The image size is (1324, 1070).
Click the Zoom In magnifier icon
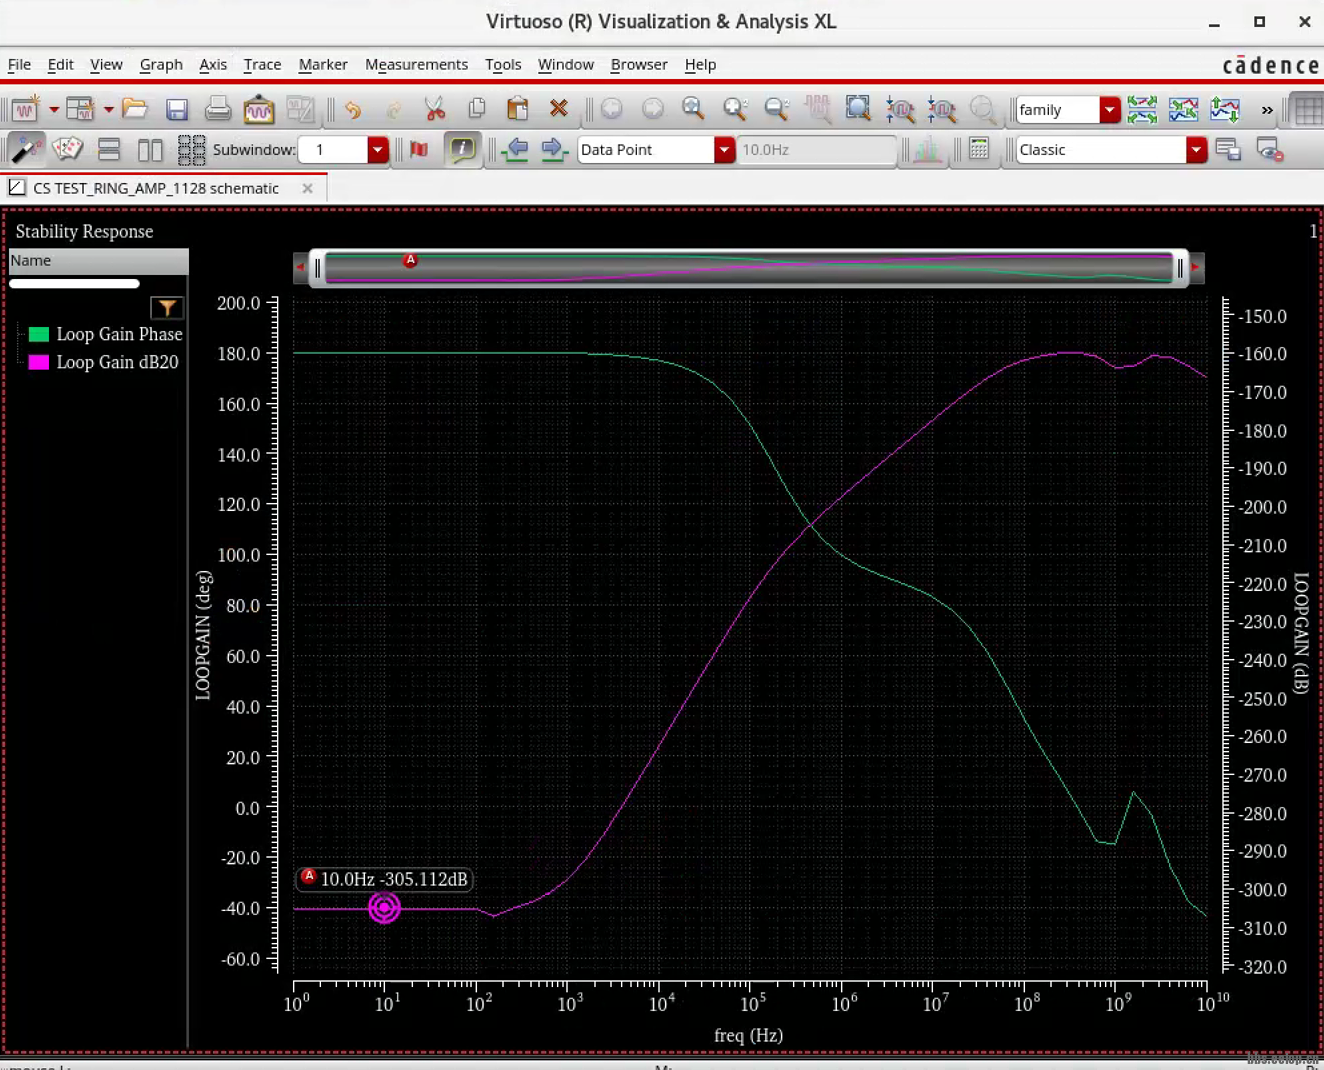point(735,109)
